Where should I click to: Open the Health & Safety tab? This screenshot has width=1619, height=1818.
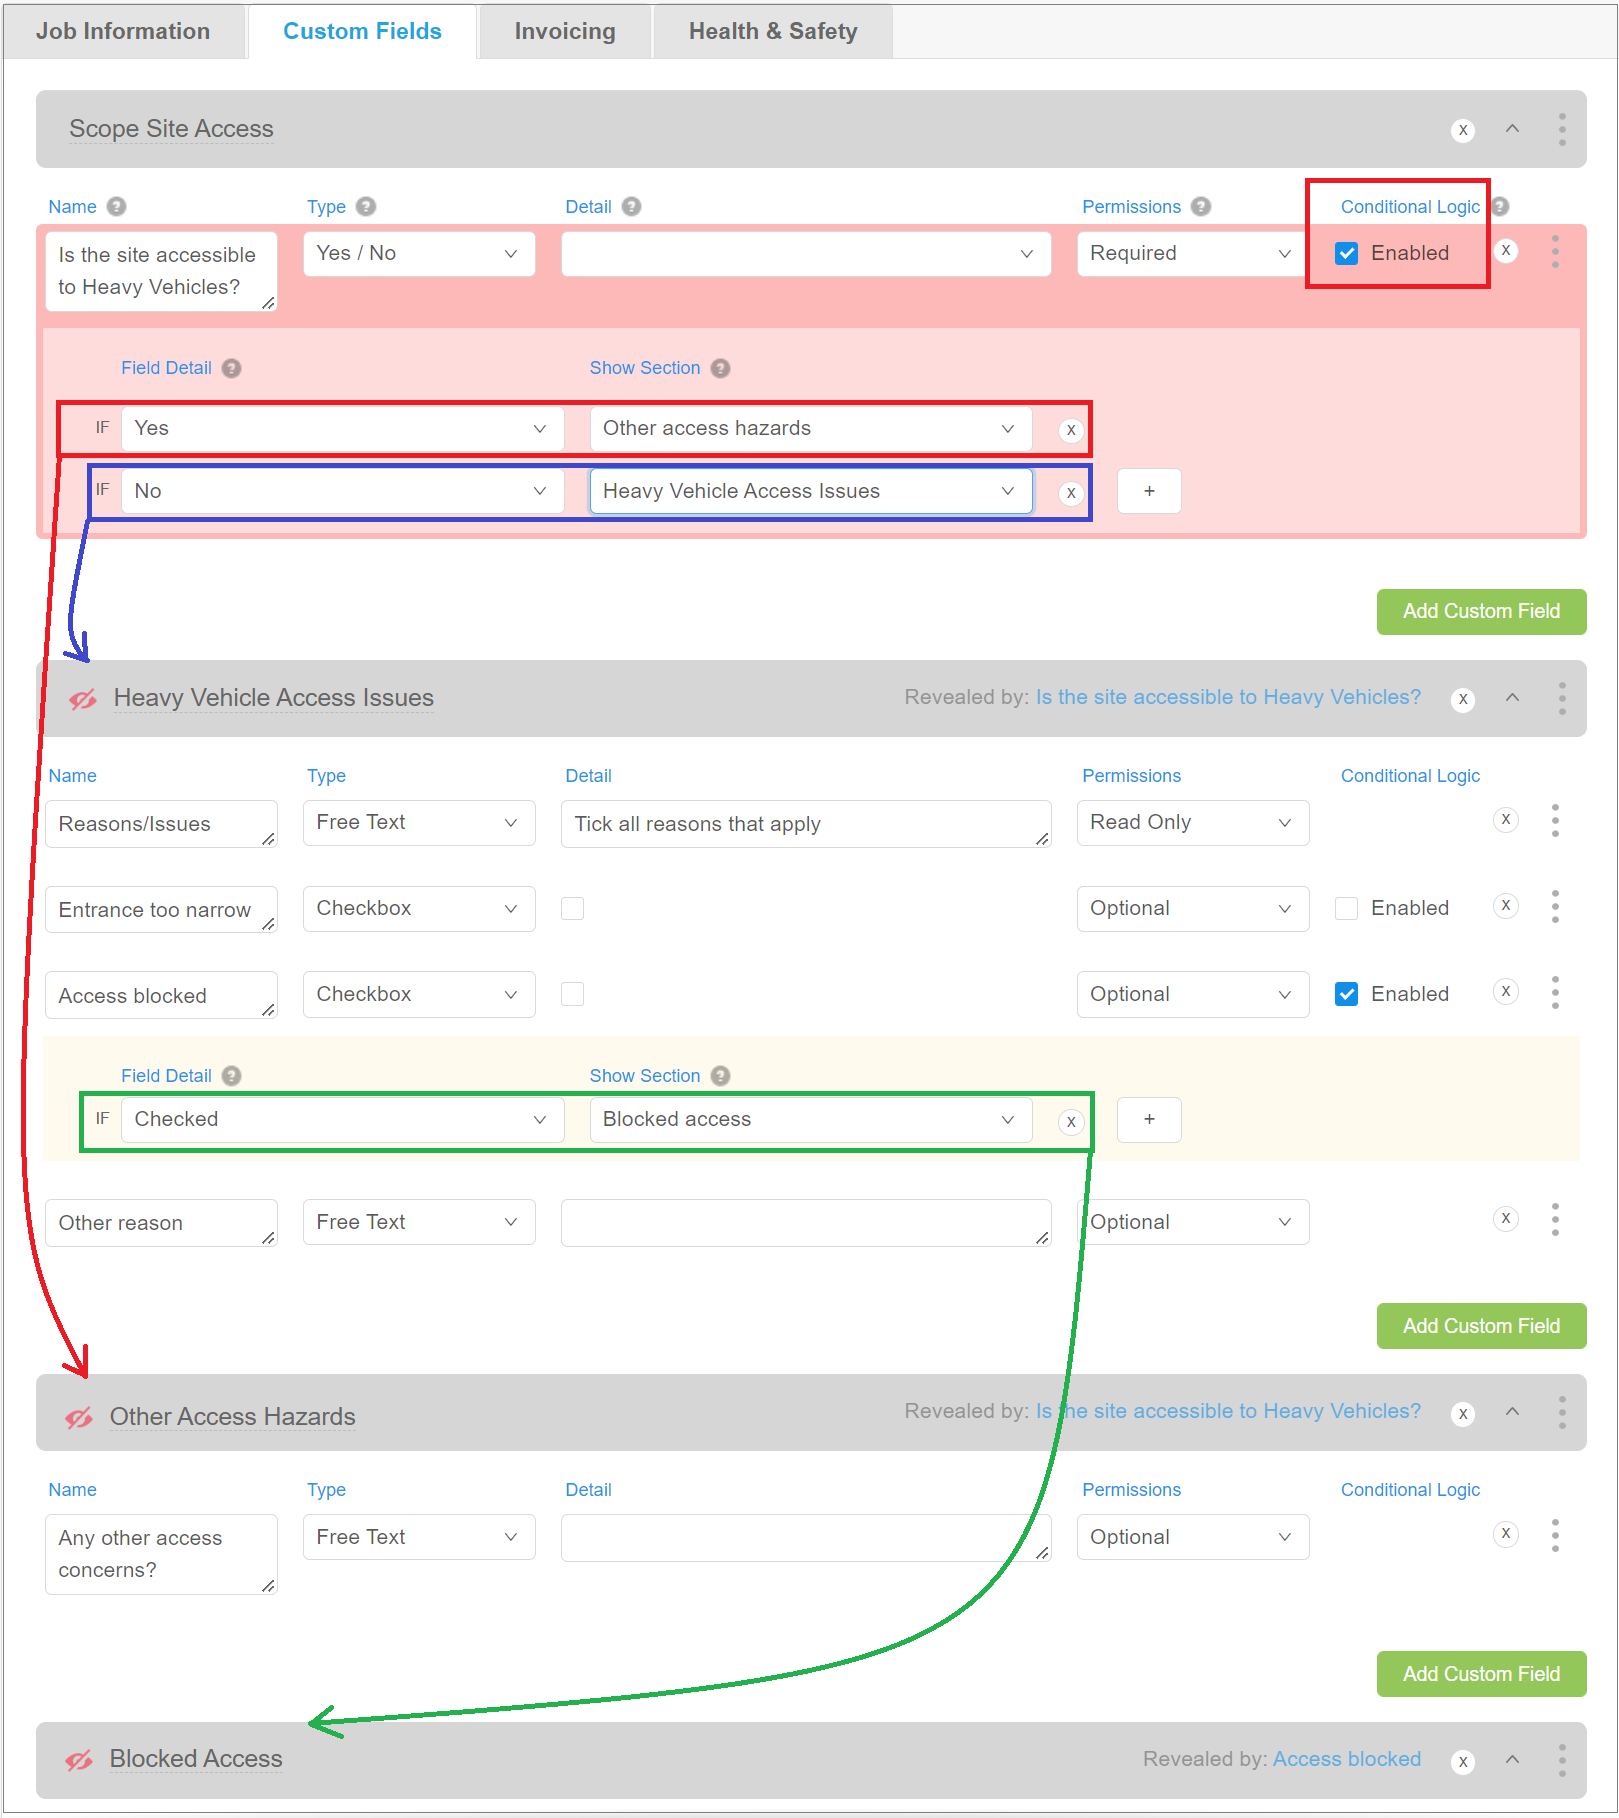pos(771,31)
